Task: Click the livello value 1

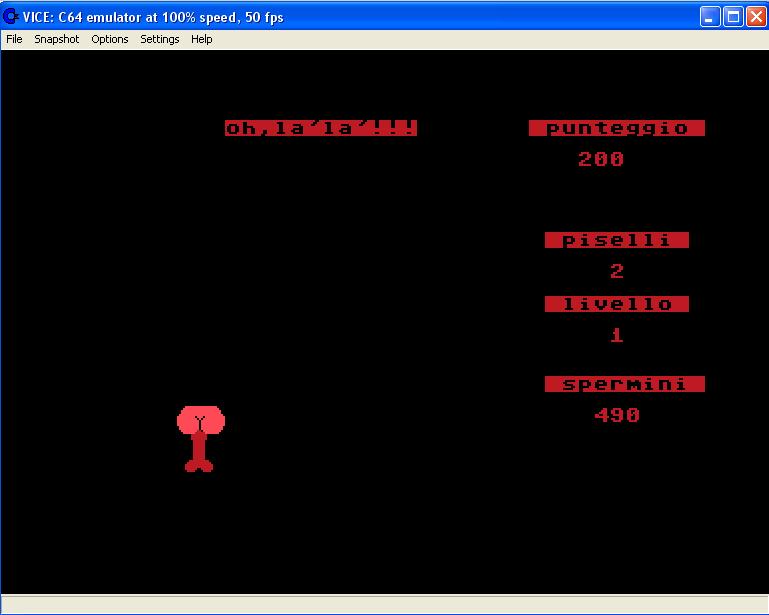Action: coord(617,335)
